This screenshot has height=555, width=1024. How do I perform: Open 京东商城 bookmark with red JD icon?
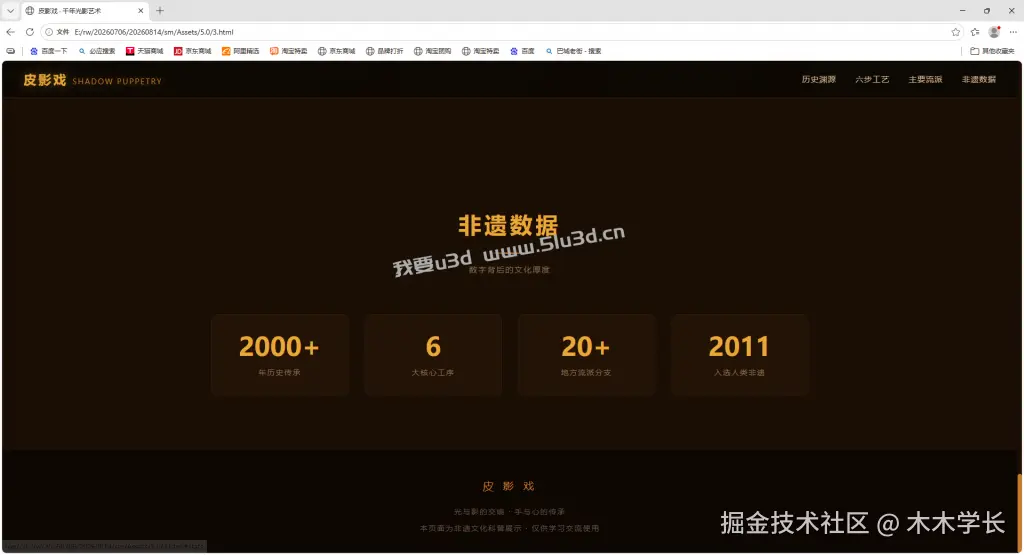193,51
